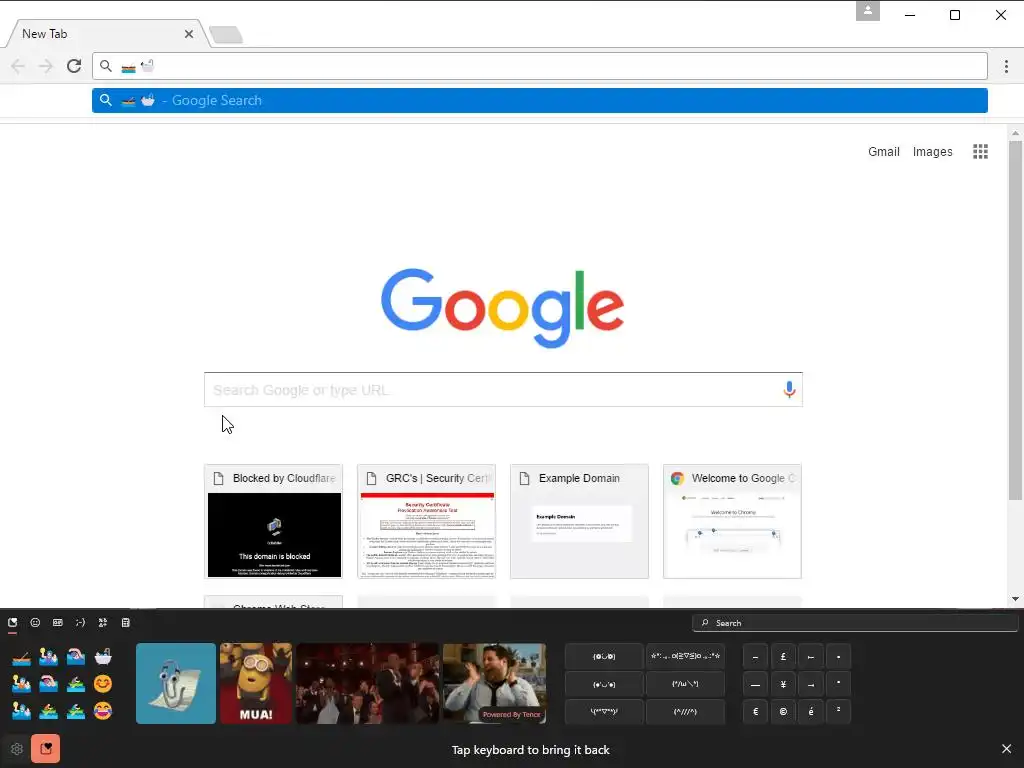Open the Chrome profile avatar button
1024x768 pixels.
coord(867,11)
